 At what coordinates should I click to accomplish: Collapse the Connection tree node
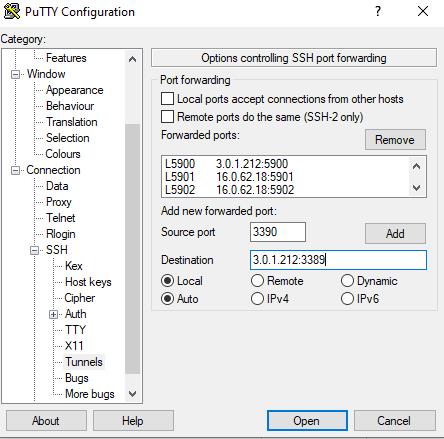[x=15, y=170]
